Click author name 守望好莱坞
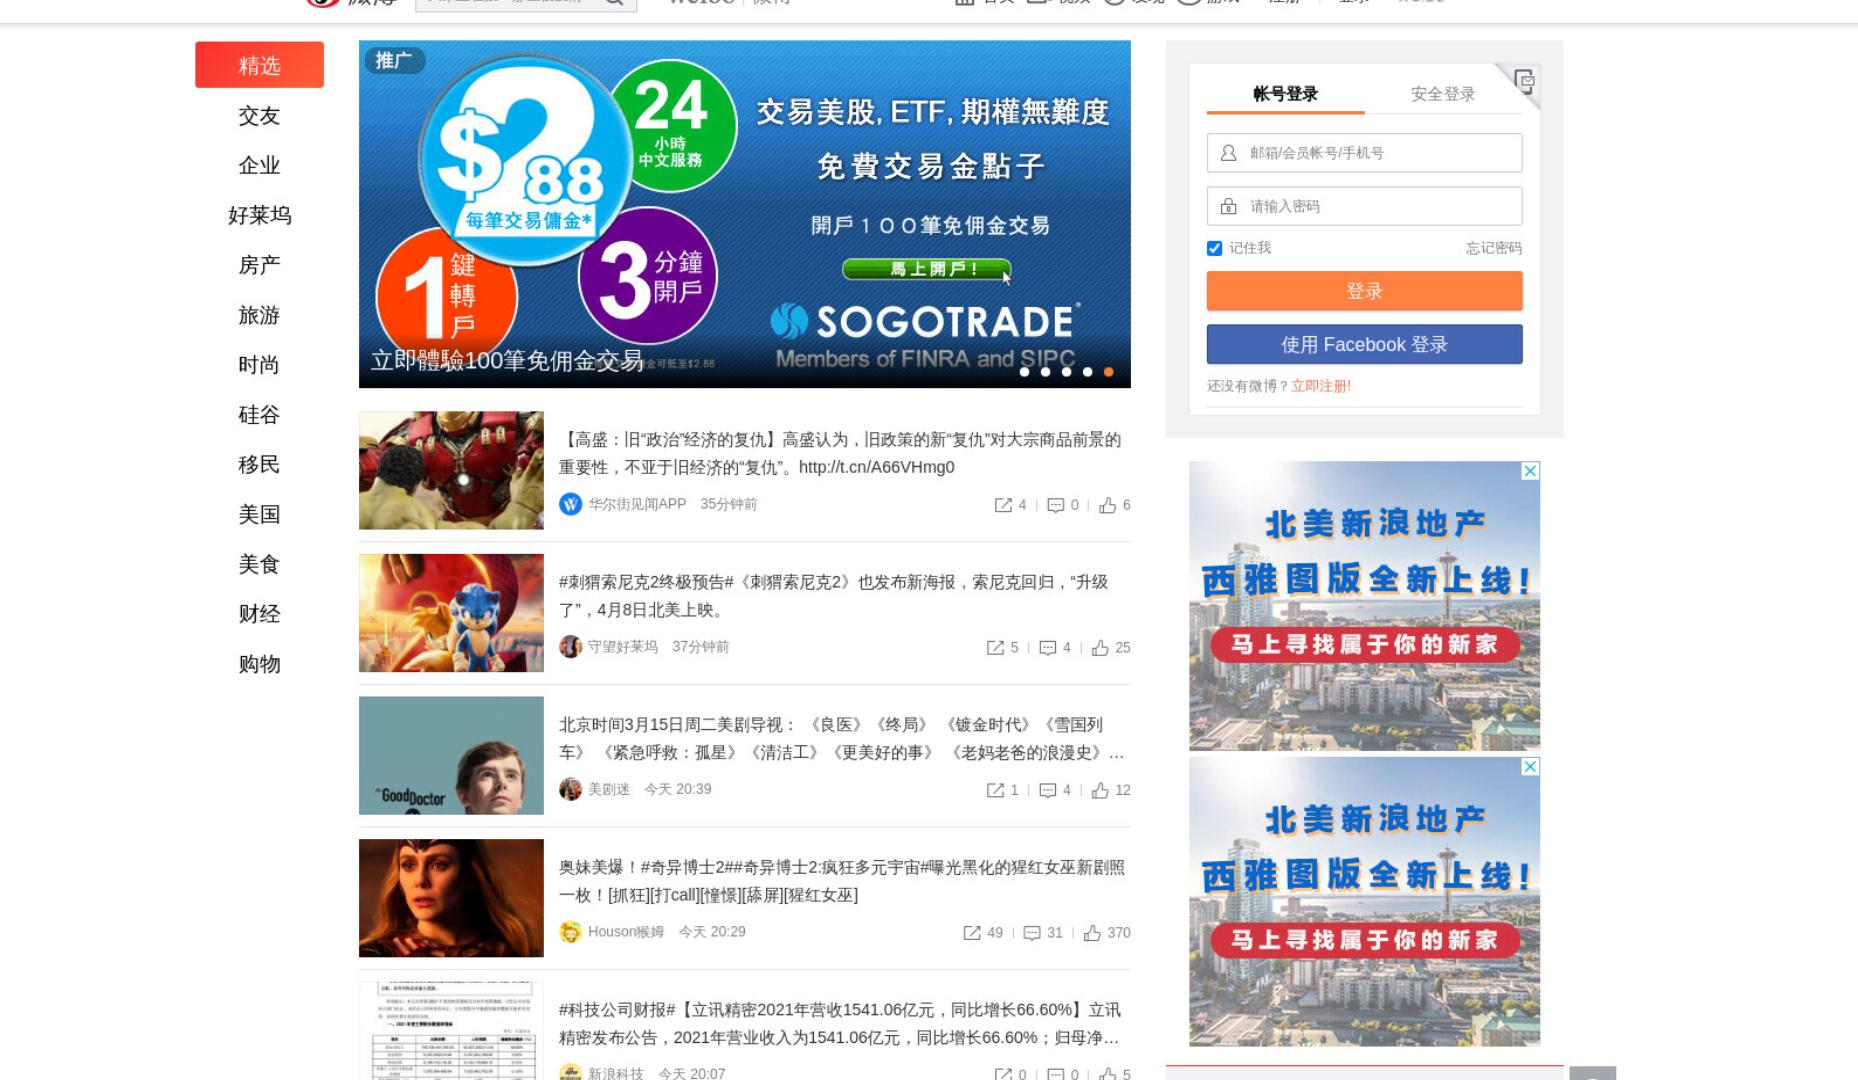Screen dimensions: 1858x1080 (623, 647)
